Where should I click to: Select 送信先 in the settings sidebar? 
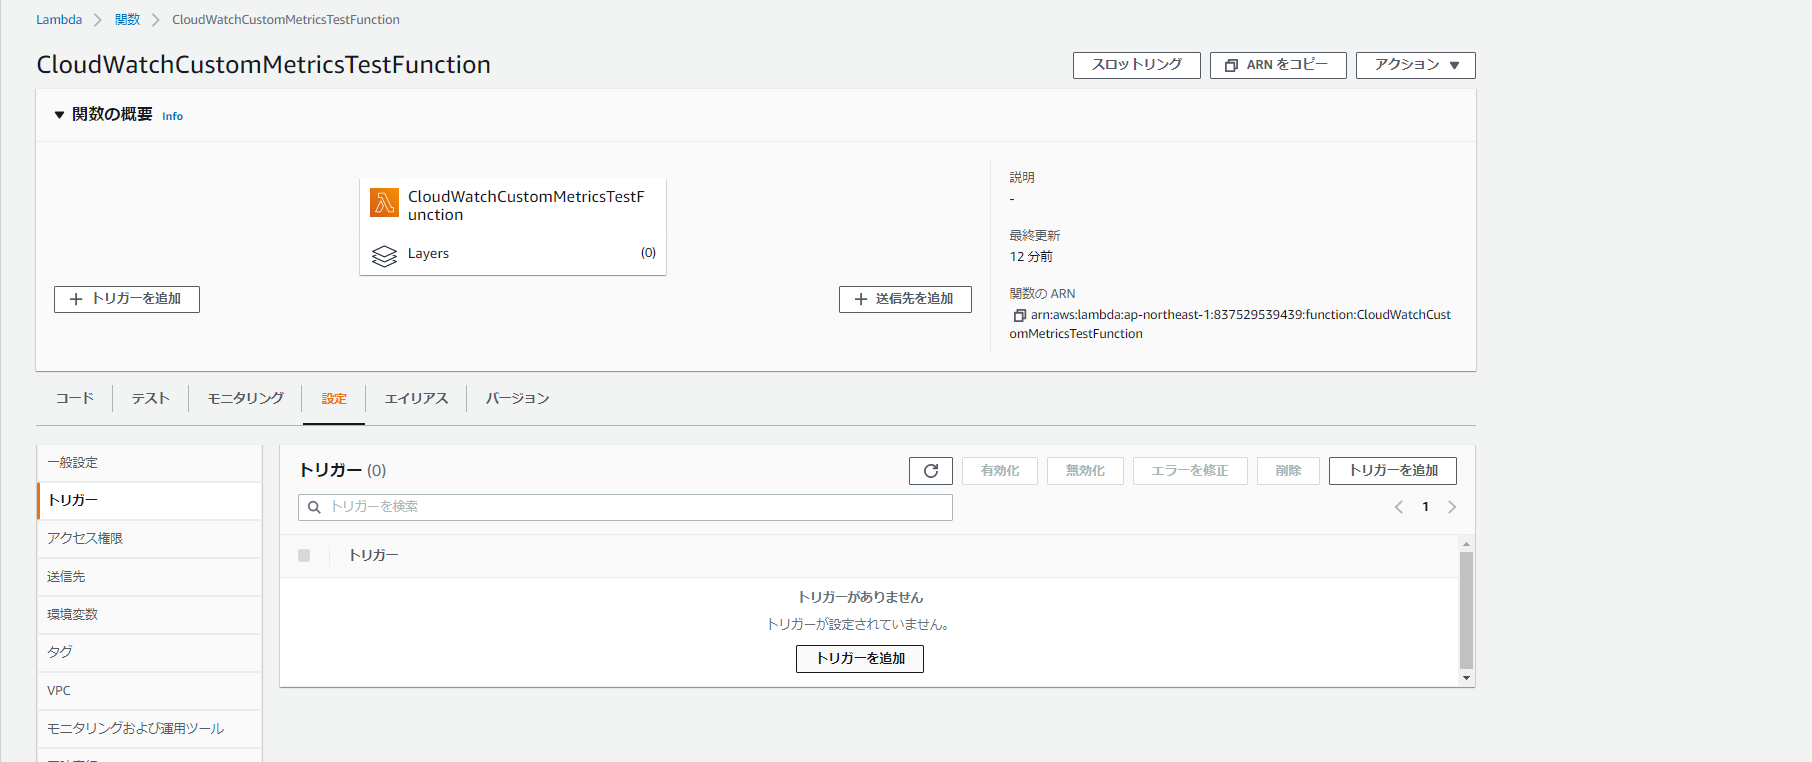tap(149, 577)
